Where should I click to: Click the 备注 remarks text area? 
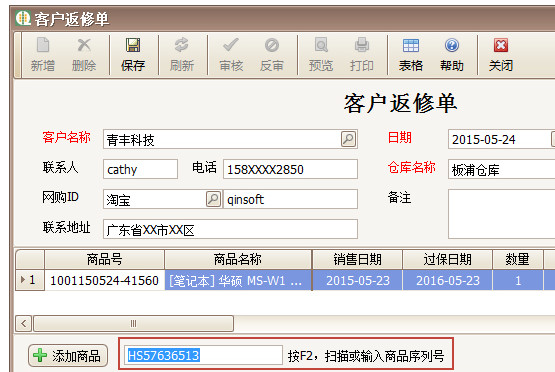(502, 214)
